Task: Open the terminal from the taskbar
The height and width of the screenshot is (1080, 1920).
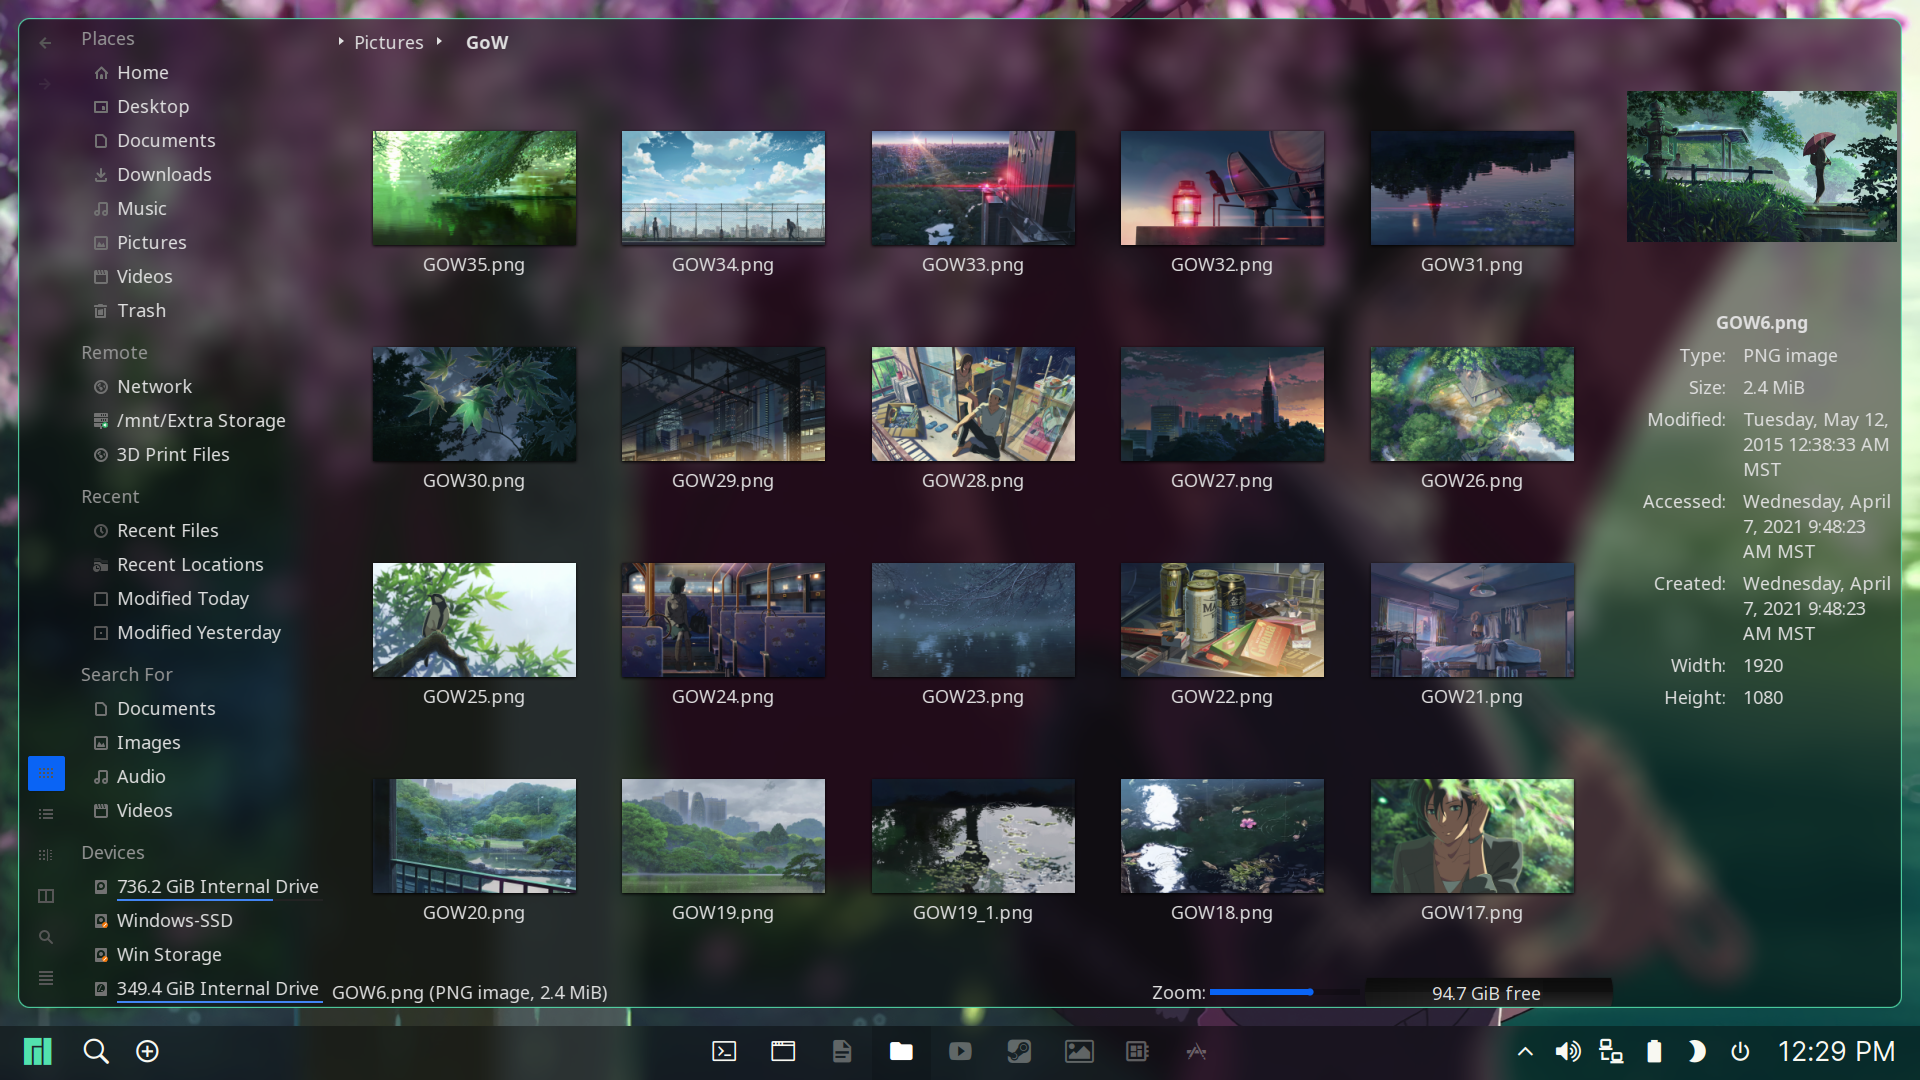Action: (724, 1051)
